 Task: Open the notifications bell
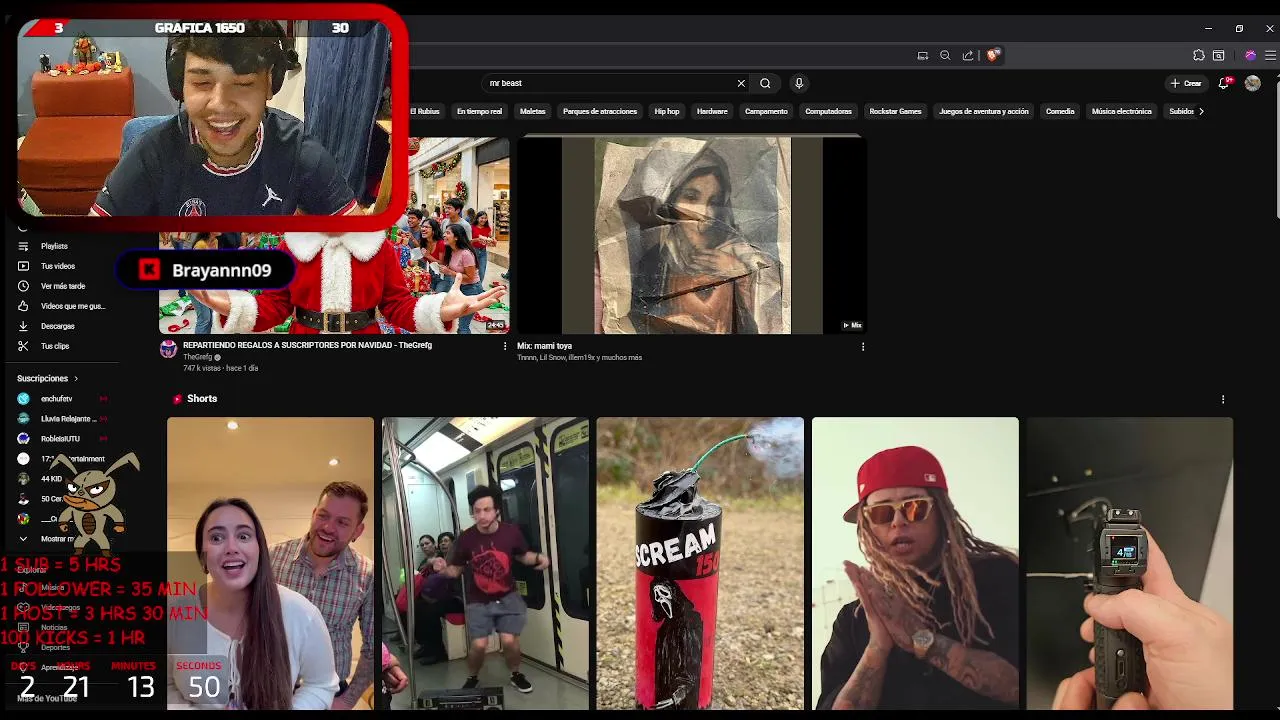coord(1224,83)
